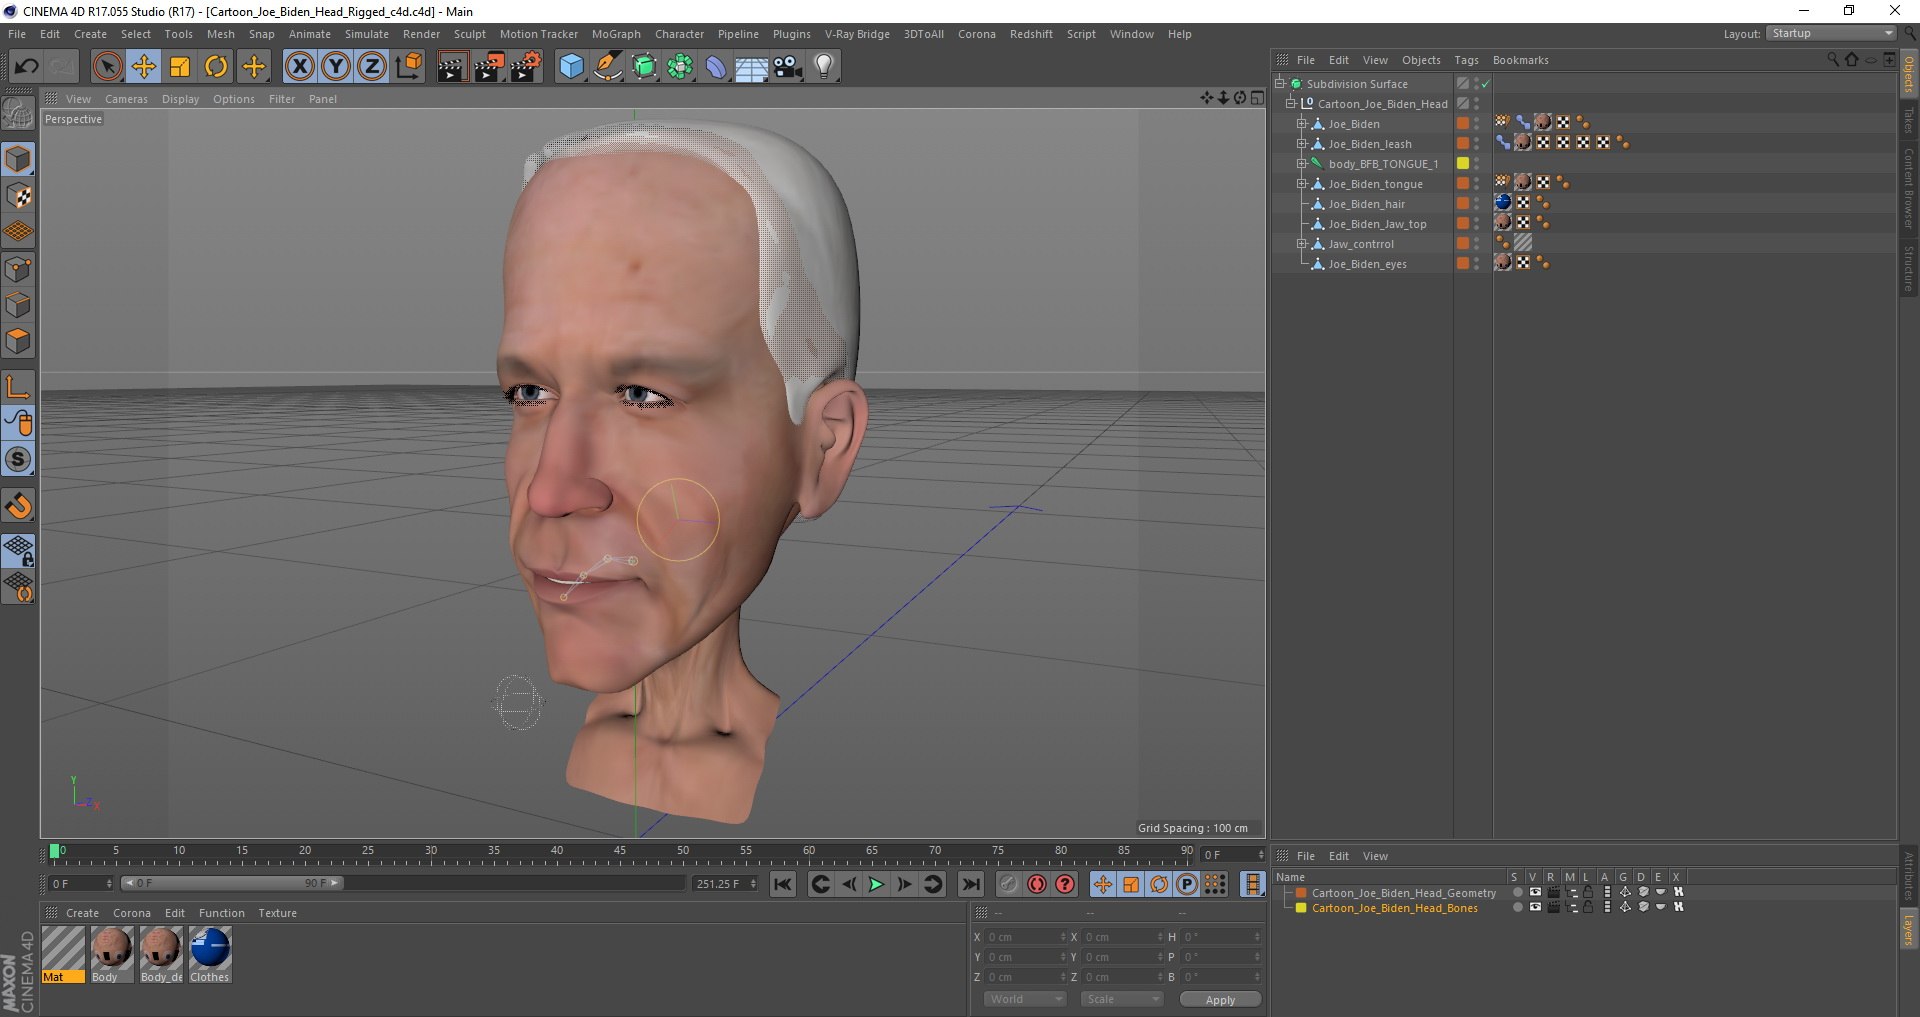Enable Texture mode in left sidebar
1920x1017 pixels.
(x=19, y=196)
